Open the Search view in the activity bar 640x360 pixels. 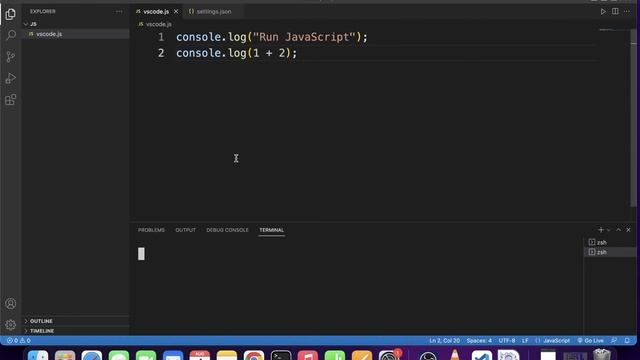pyautogui.click(x=11, y=35)
